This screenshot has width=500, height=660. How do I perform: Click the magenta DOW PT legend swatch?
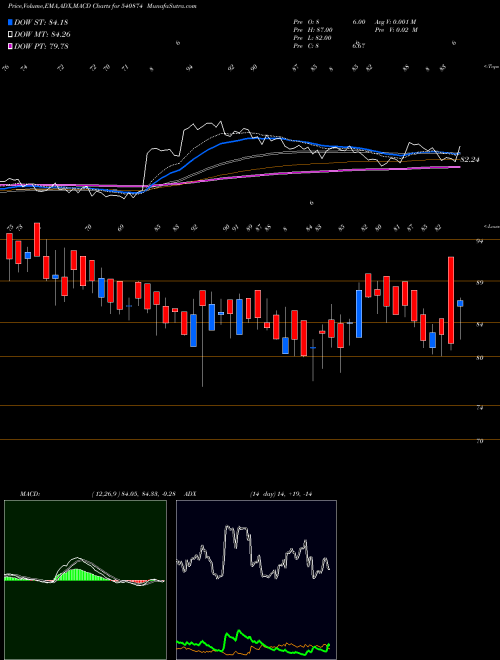click(11, 46)
